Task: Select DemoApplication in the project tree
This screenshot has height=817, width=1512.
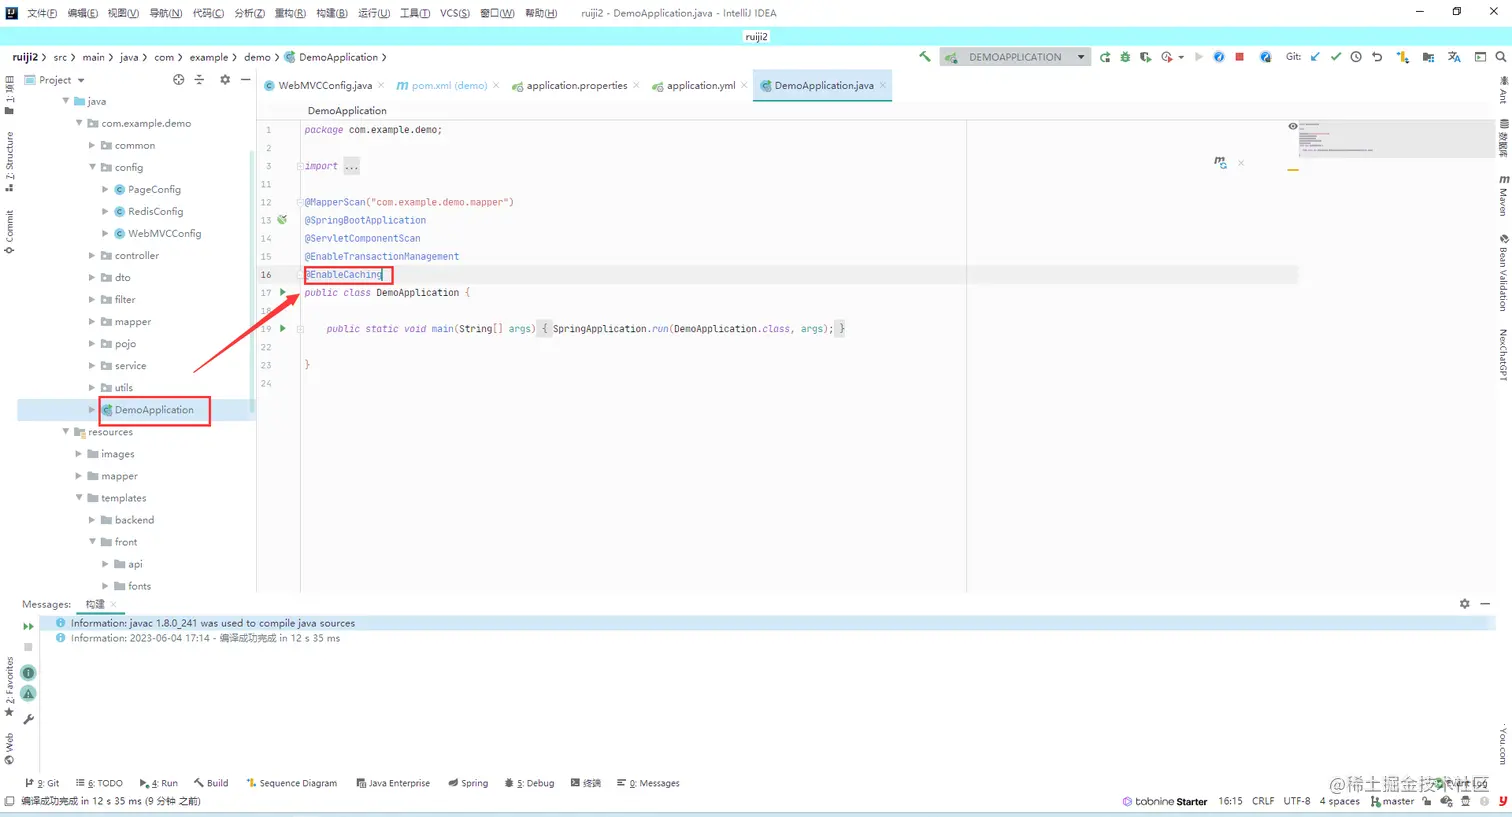Action: [x=154, y=410]
